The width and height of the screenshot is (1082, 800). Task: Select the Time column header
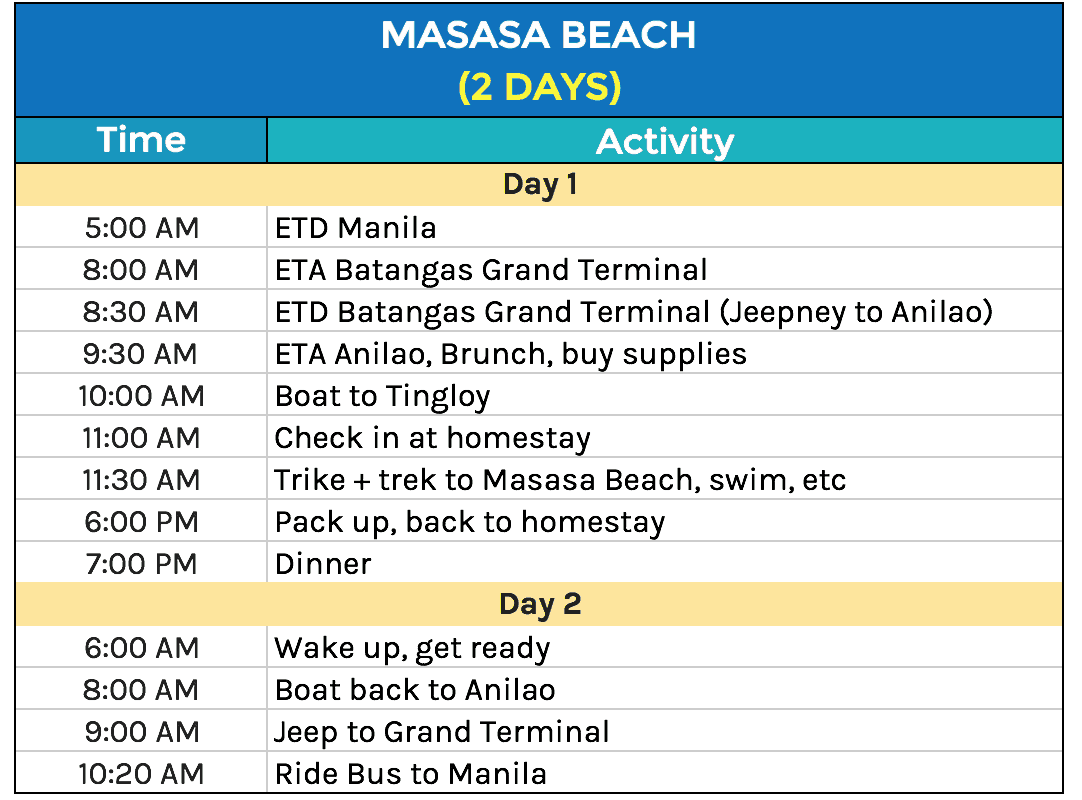click(141, 140)
